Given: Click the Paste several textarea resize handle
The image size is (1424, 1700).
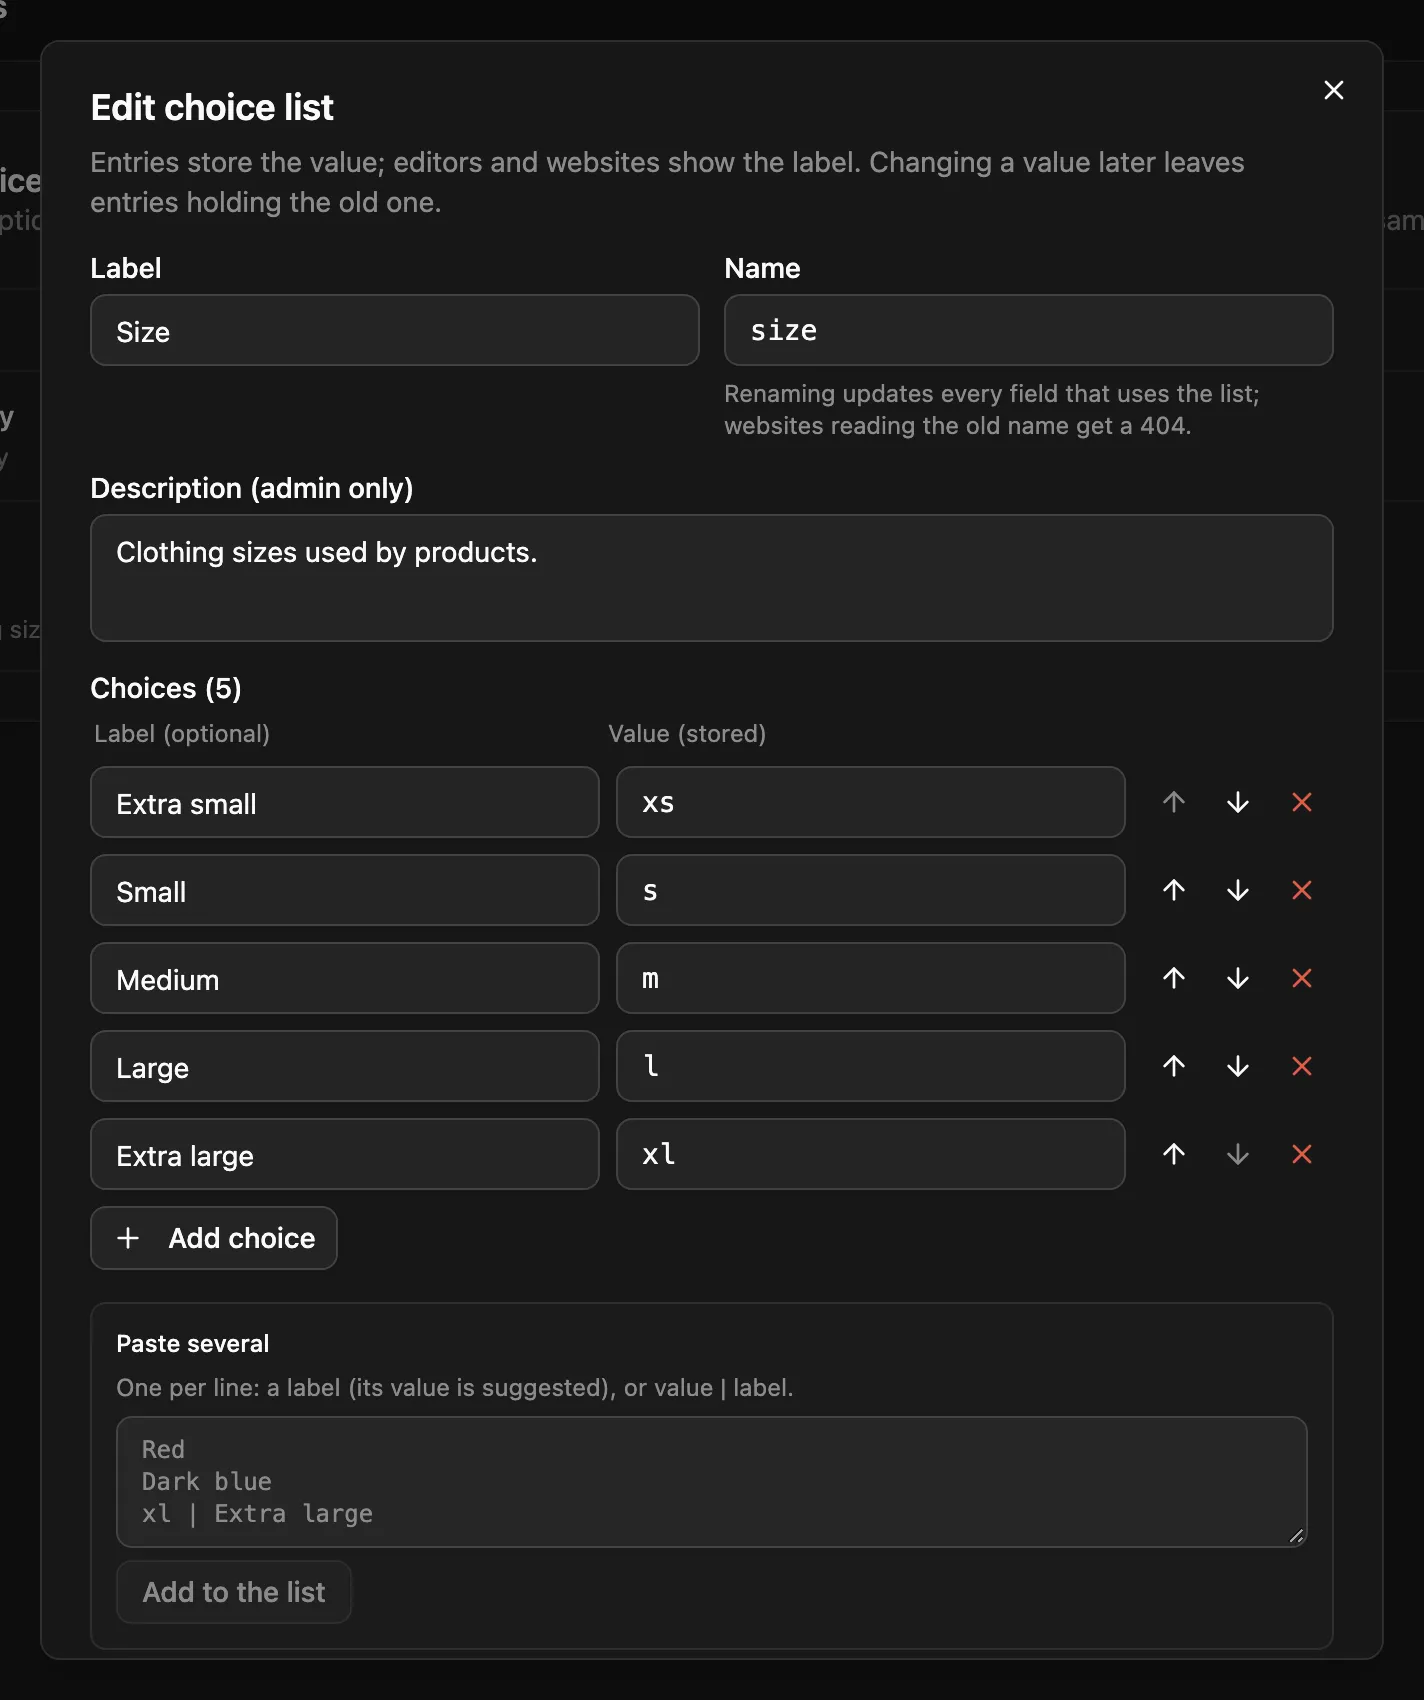Looking at the screenshot, I should (1296, 1536).
